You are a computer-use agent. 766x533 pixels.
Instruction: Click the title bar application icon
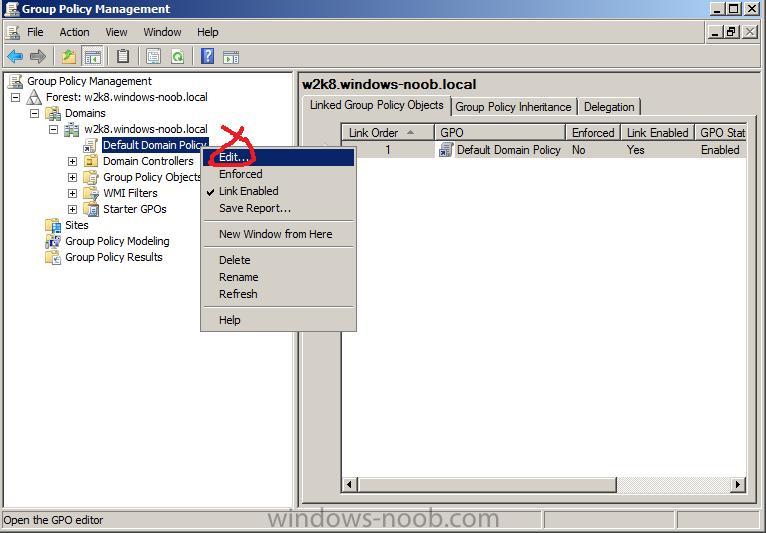[12, 9]
